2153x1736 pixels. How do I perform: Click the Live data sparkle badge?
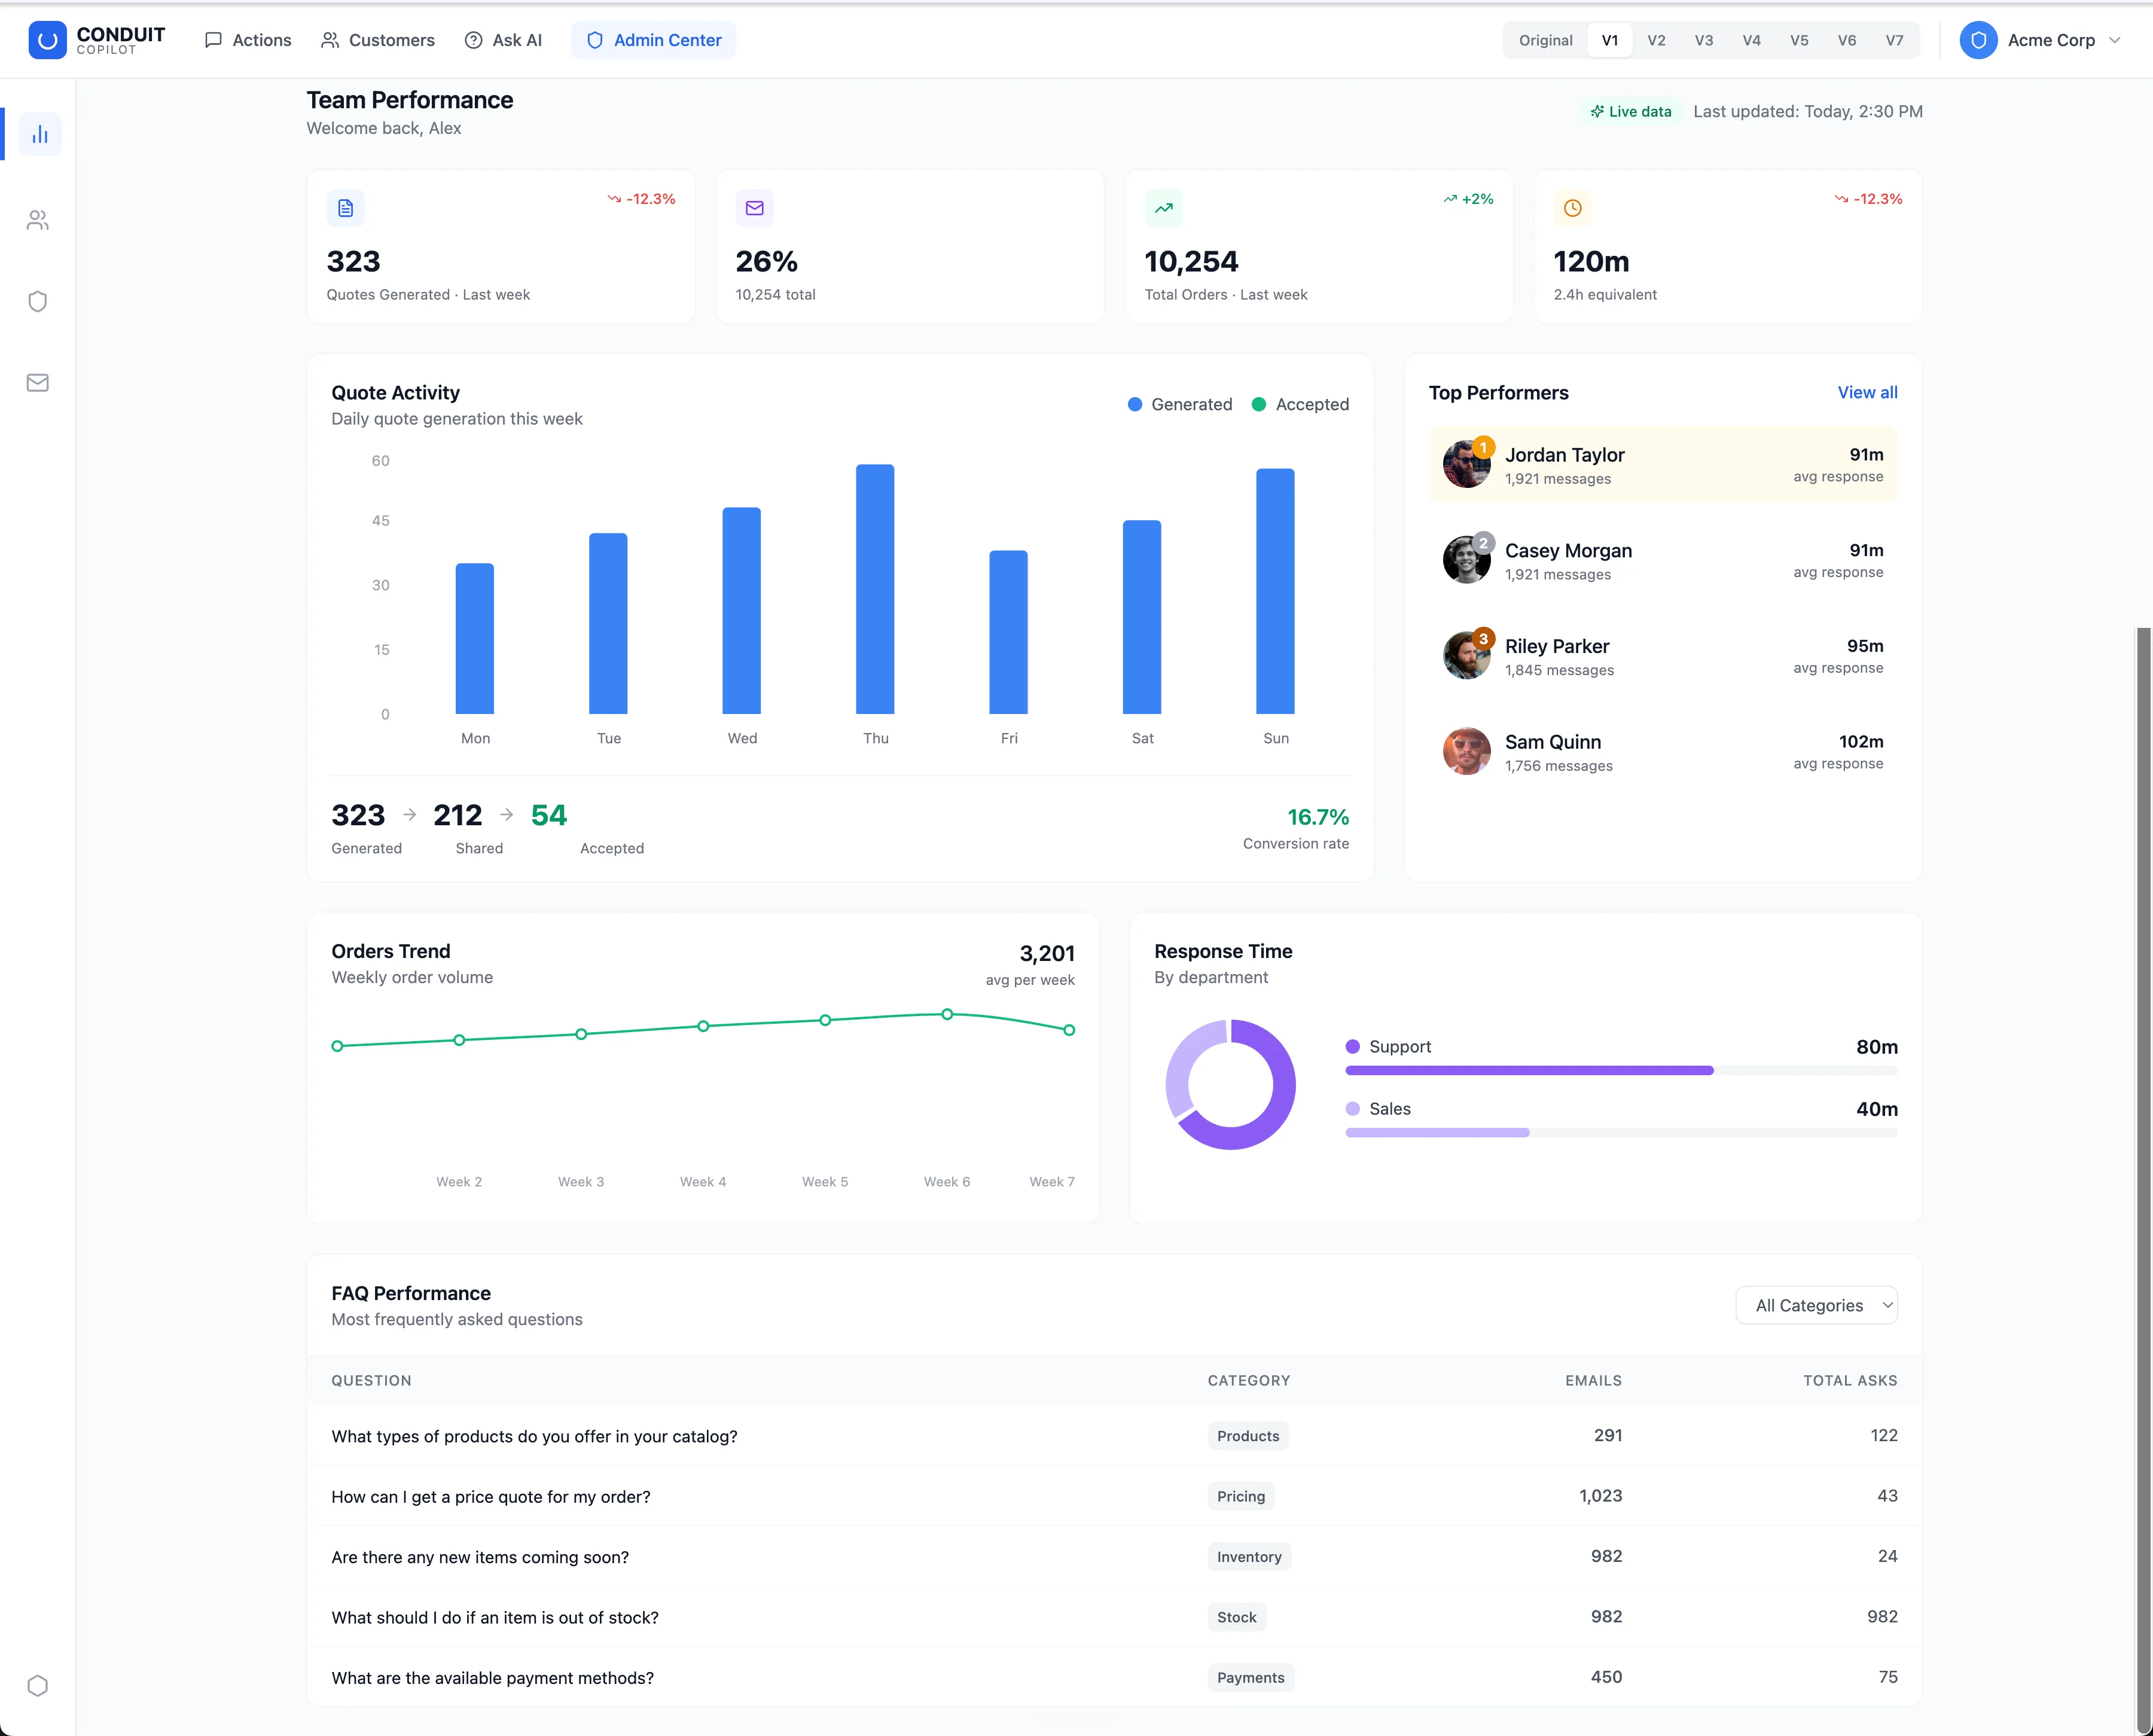tap(1631, 111)
